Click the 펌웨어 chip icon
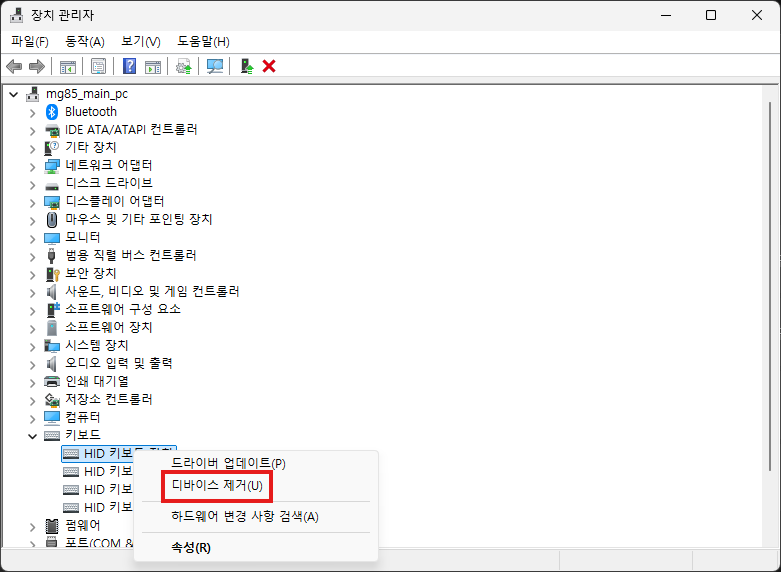Viewport: 781px width, 572px height. (52, 525)
